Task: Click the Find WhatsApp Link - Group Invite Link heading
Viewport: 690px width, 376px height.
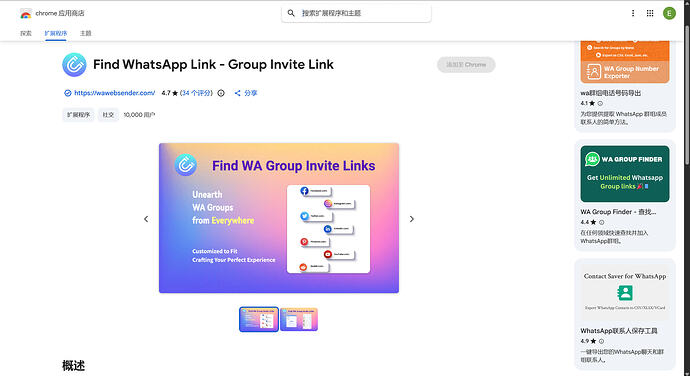Action: 213,65
